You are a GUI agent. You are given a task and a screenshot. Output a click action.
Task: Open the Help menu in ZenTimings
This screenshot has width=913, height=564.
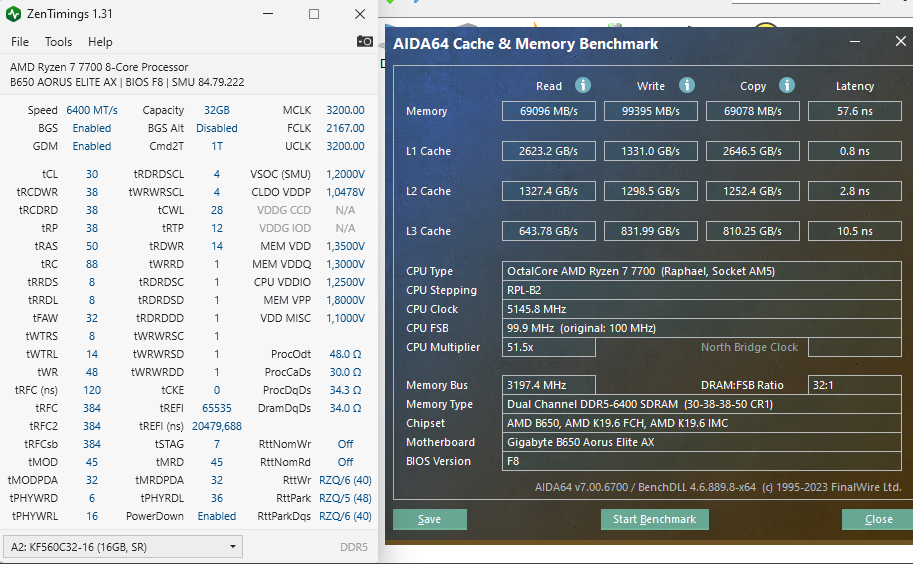pos(100,42)
